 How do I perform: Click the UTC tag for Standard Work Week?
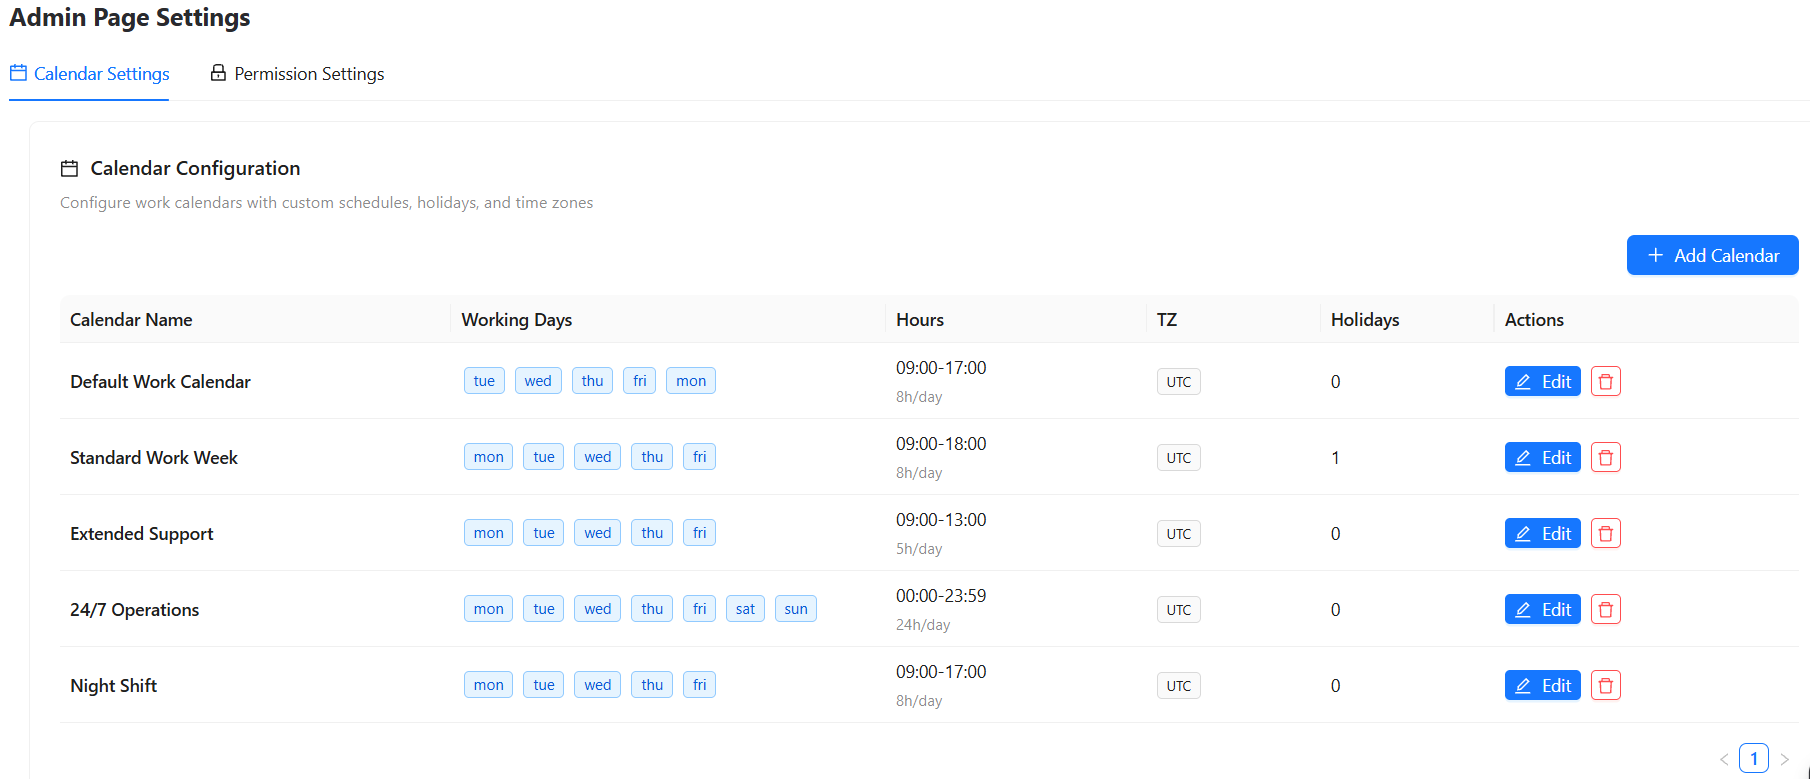pyautogui.click(x=1179, y=458)
